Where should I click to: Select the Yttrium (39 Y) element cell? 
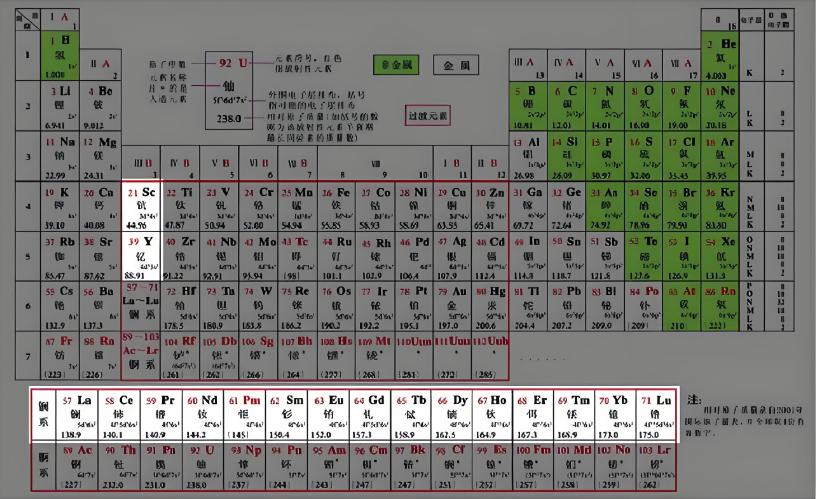[141, 258]
